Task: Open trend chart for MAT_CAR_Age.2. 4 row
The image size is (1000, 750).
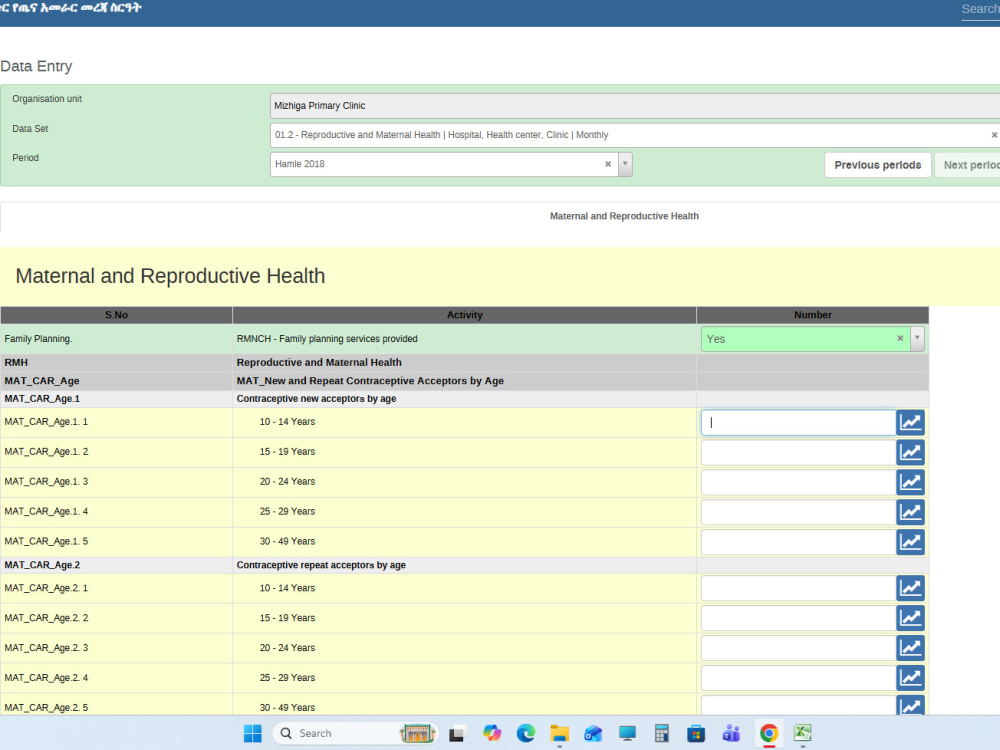Action: pos(910,679)
